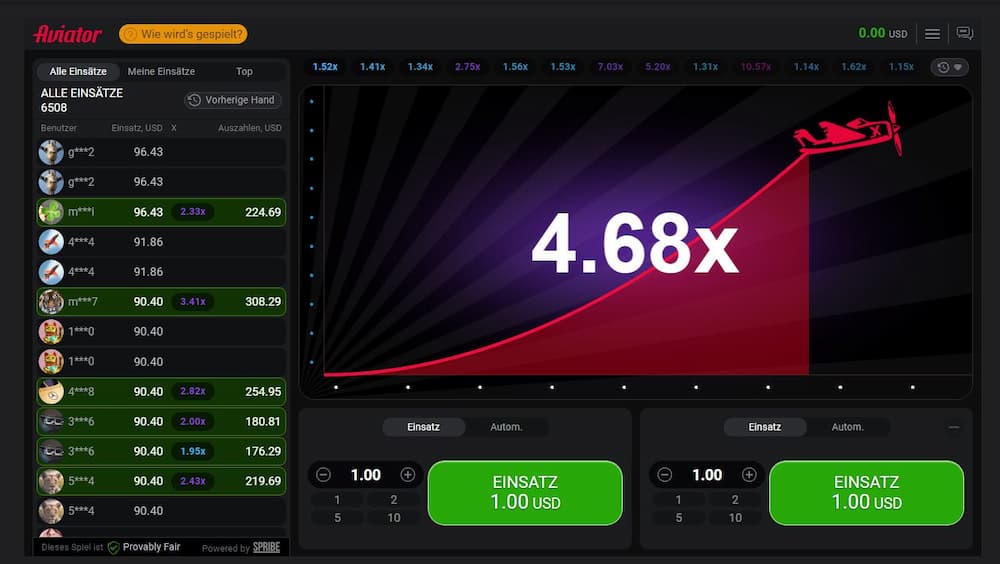Switch left panel to Autom. mode
This screenshot has width=1000, height=564.
(506, 427)
